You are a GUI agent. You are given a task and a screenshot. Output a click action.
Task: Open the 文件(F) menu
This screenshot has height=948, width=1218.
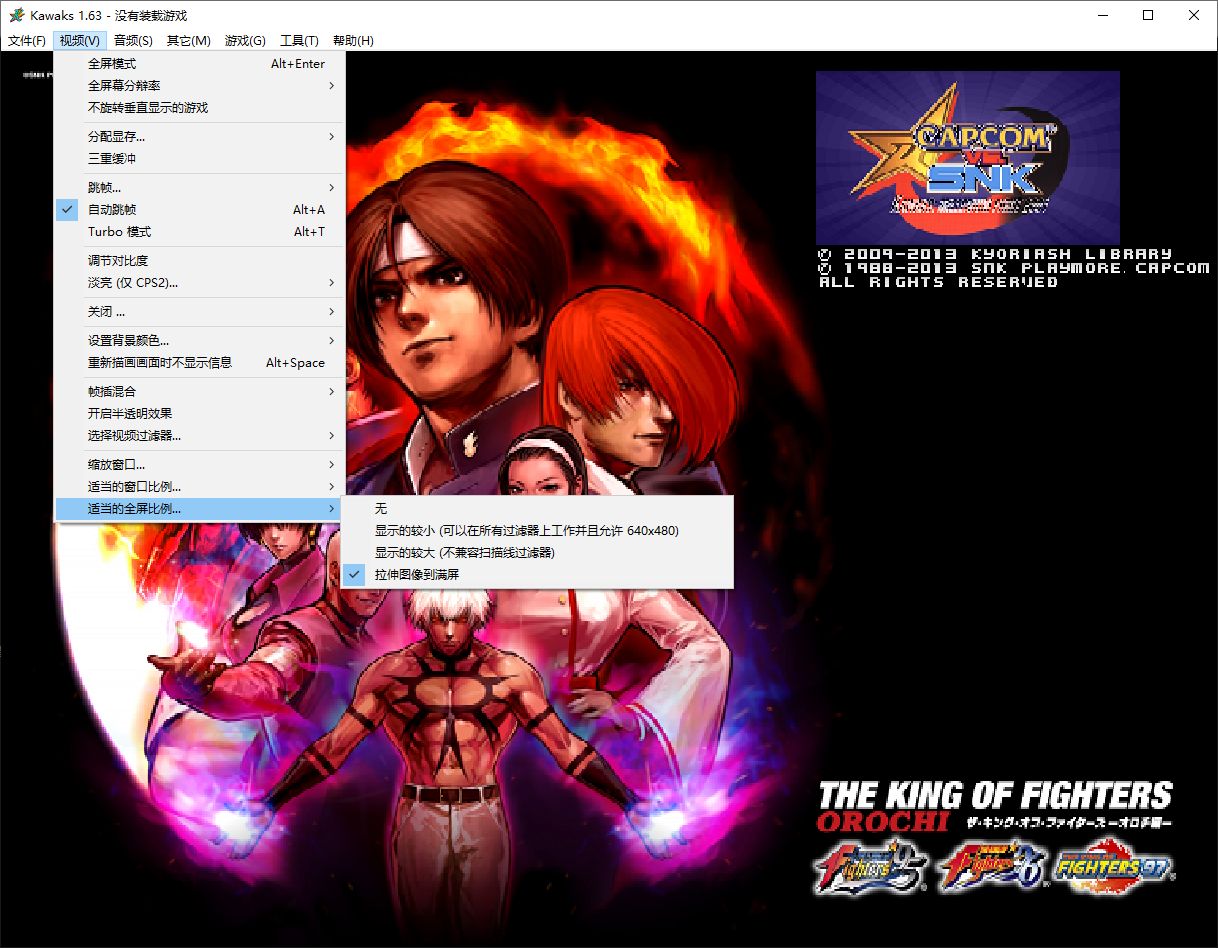tap(27, 41)
